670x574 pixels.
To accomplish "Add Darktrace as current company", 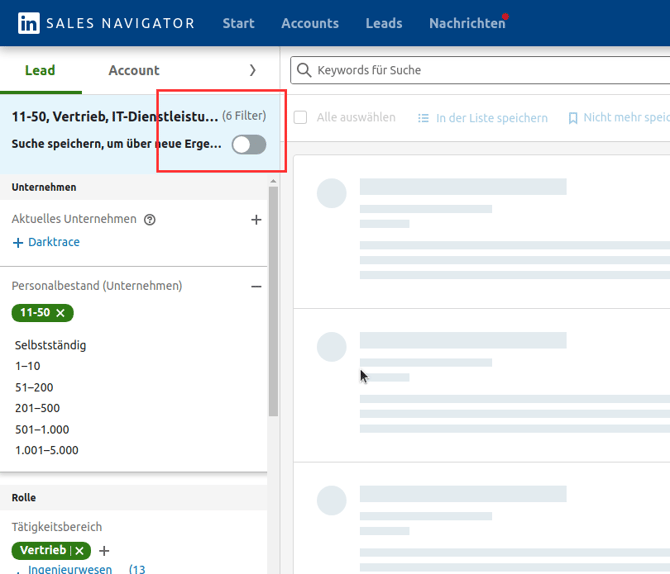I will click(x=46, y=242).
